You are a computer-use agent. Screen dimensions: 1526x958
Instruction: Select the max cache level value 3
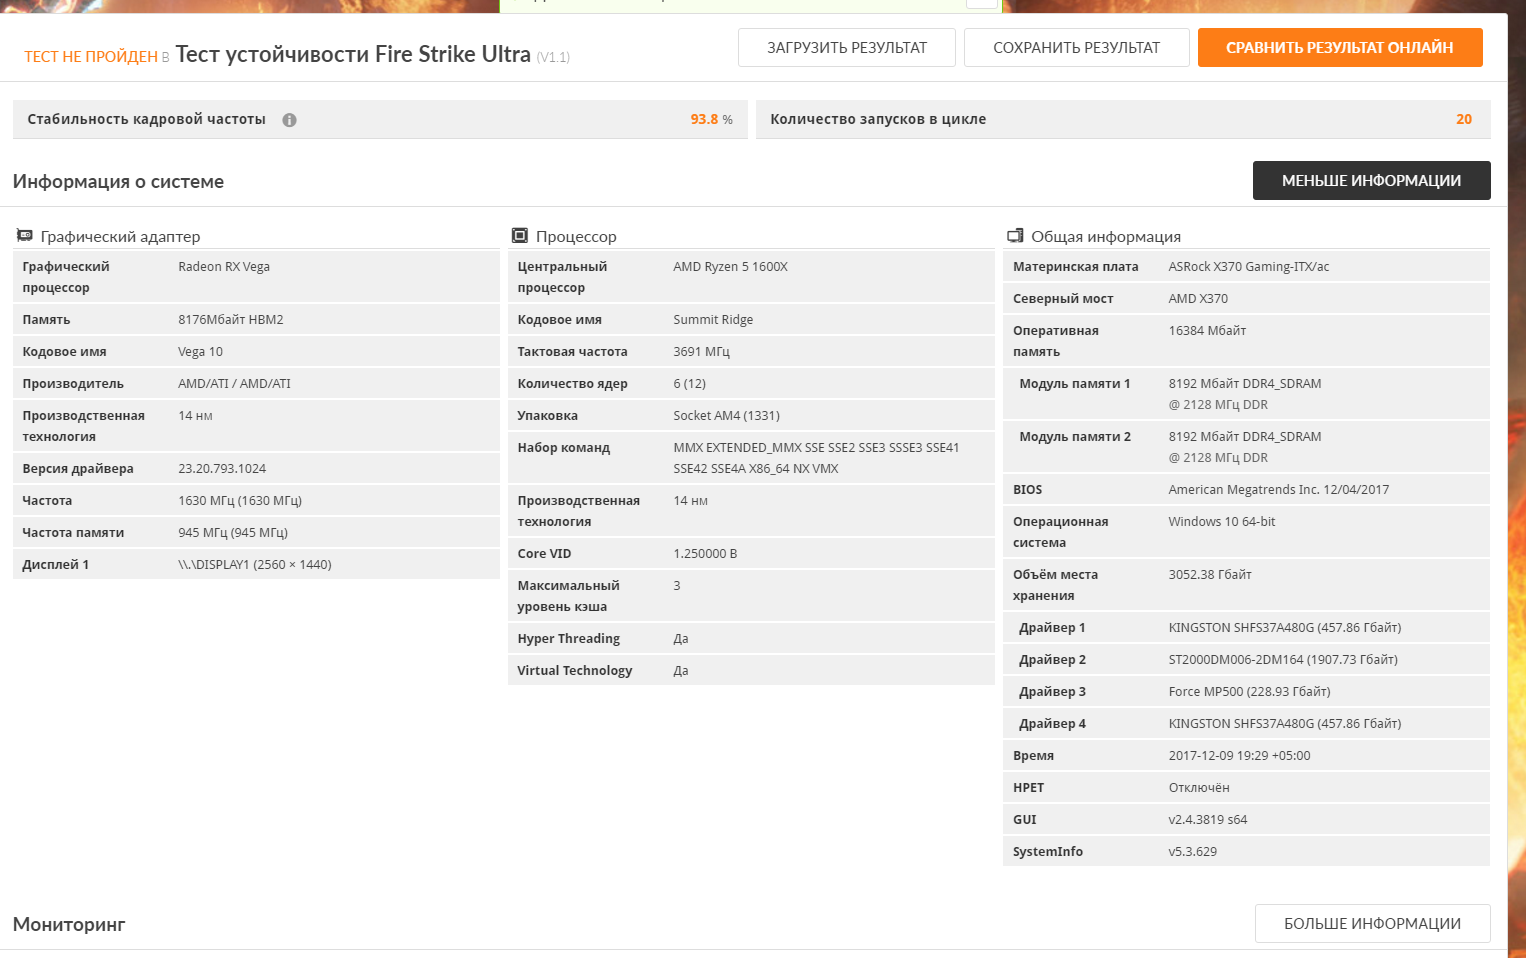point(677,586)
